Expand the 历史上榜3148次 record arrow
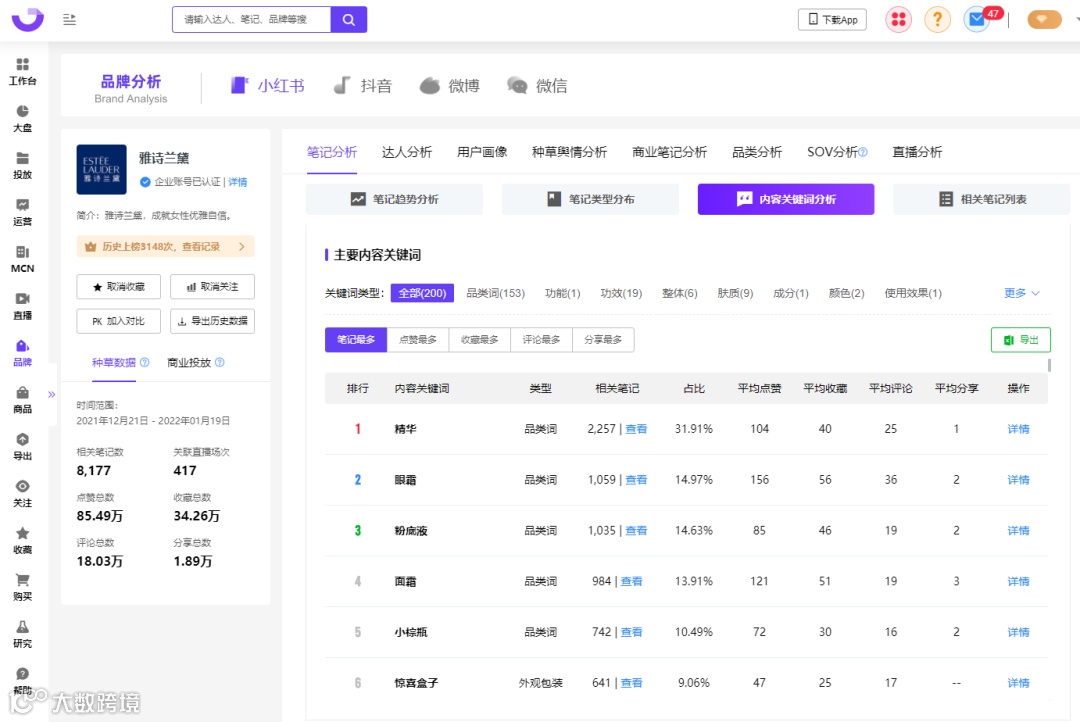This screenshot has height=722, width=1080. (x=241, y=247)
